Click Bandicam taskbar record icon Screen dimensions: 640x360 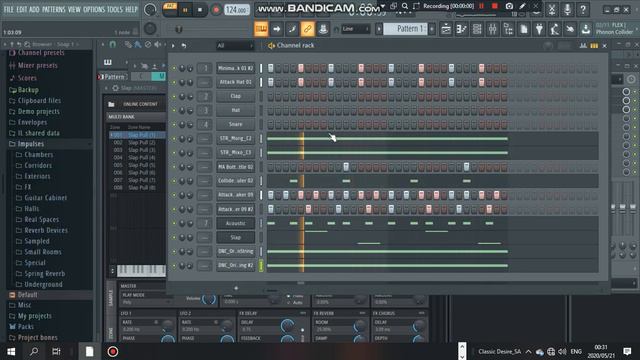click(113, 351)
